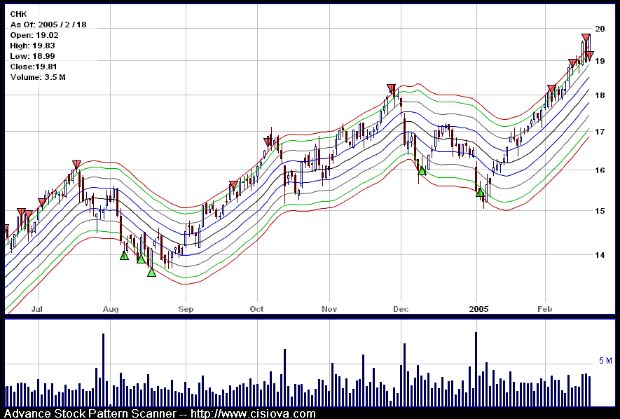Select the red marker in early February near 18
Image resolution: width=620 pixels, height=419 pixels.
[x=551, y=89]
